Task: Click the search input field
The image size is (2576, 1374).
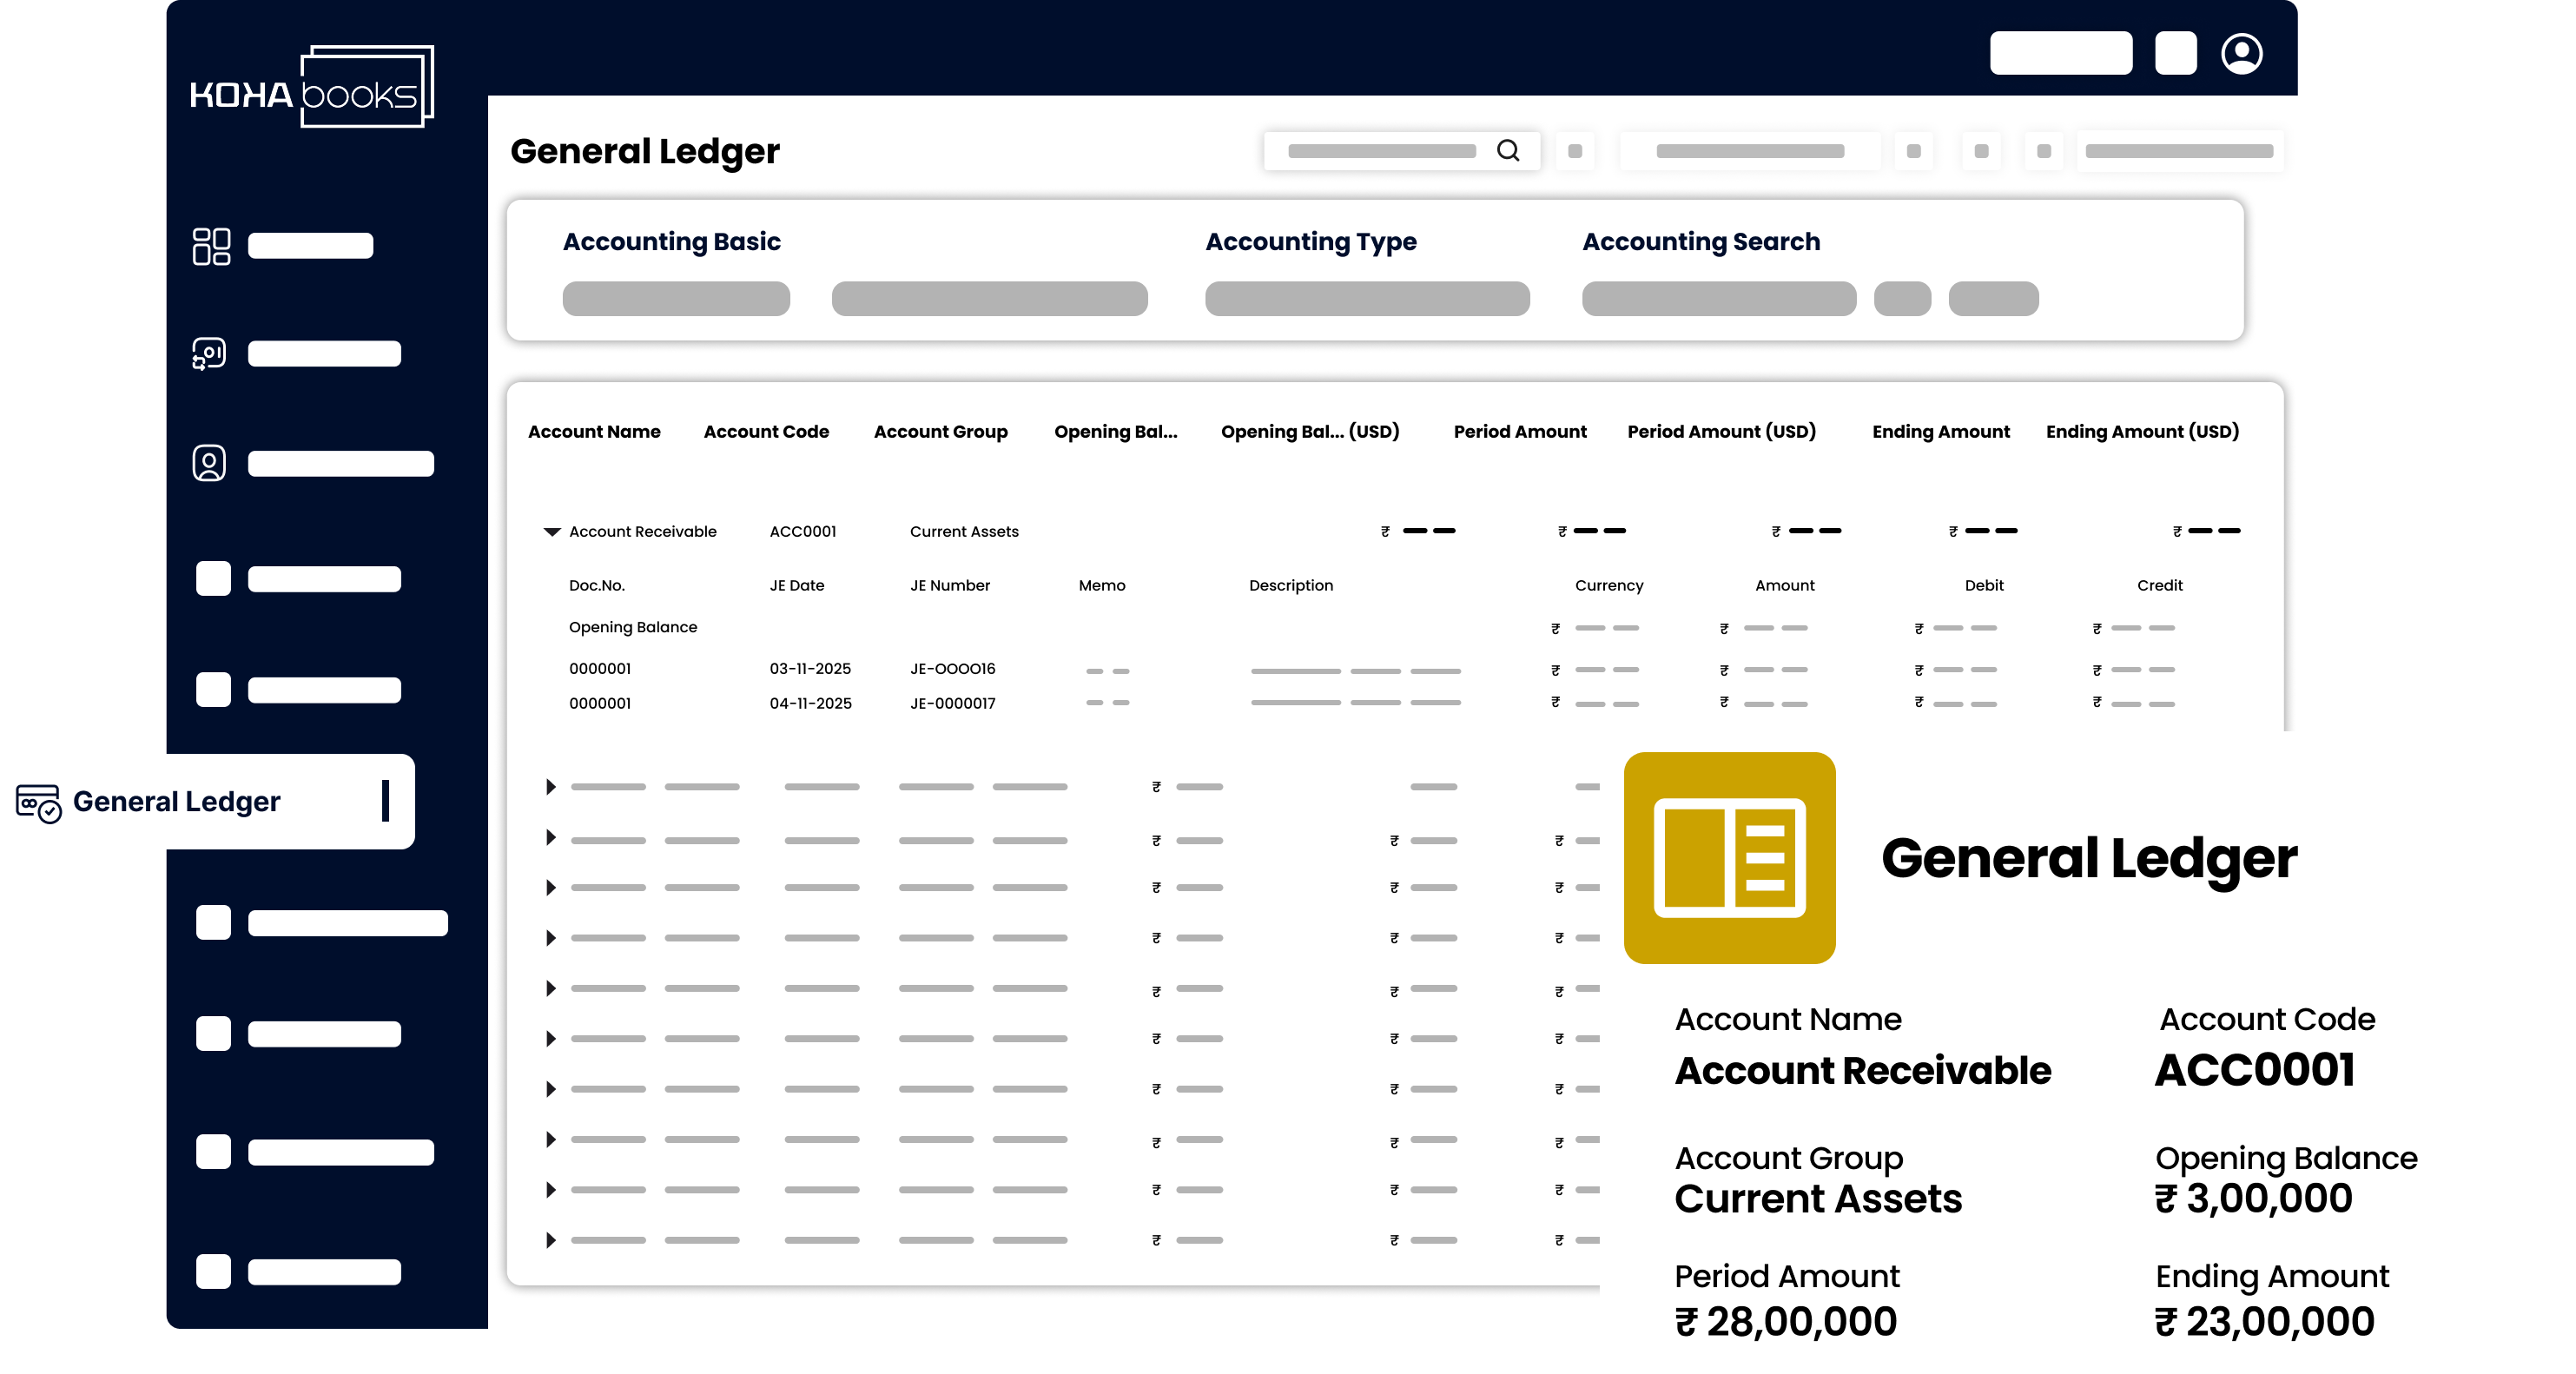Action: coord(1380,151)
